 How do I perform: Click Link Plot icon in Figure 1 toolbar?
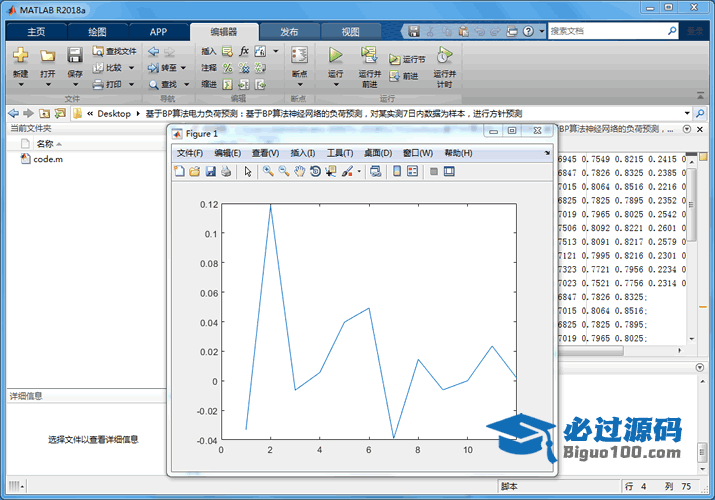[375, 171]
